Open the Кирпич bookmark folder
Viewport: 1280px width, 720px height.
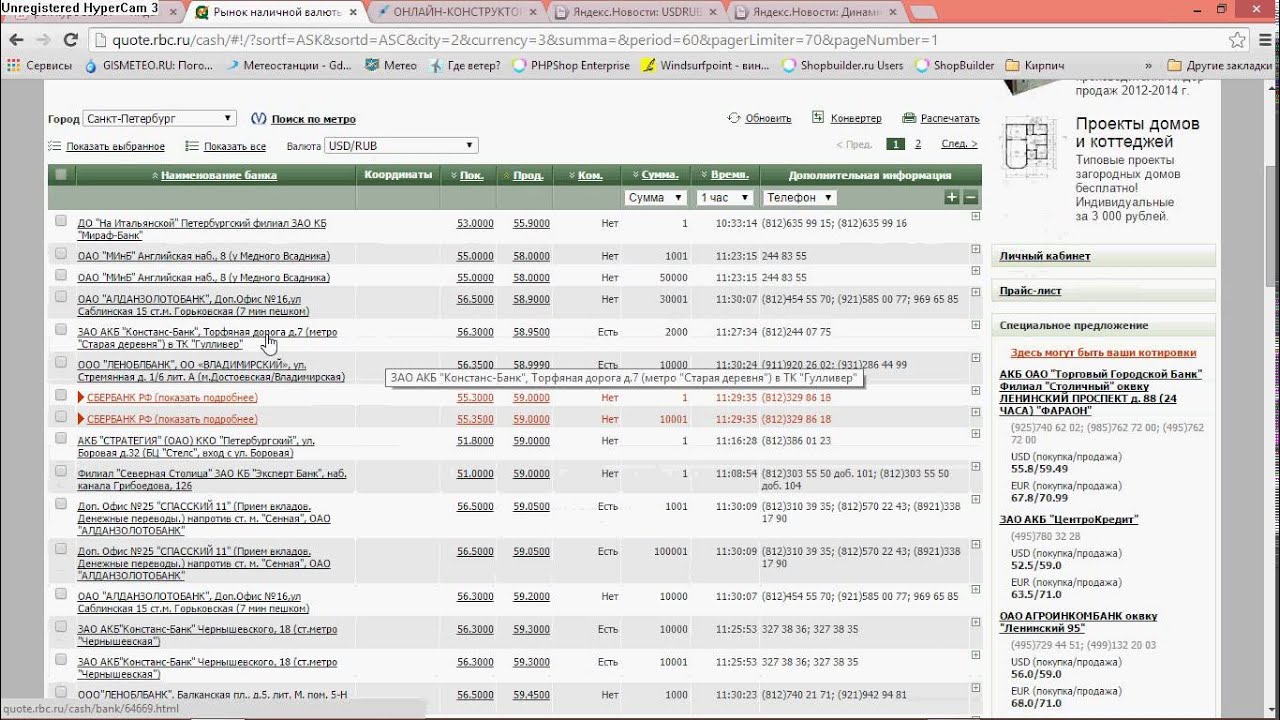pos(1035,65)
